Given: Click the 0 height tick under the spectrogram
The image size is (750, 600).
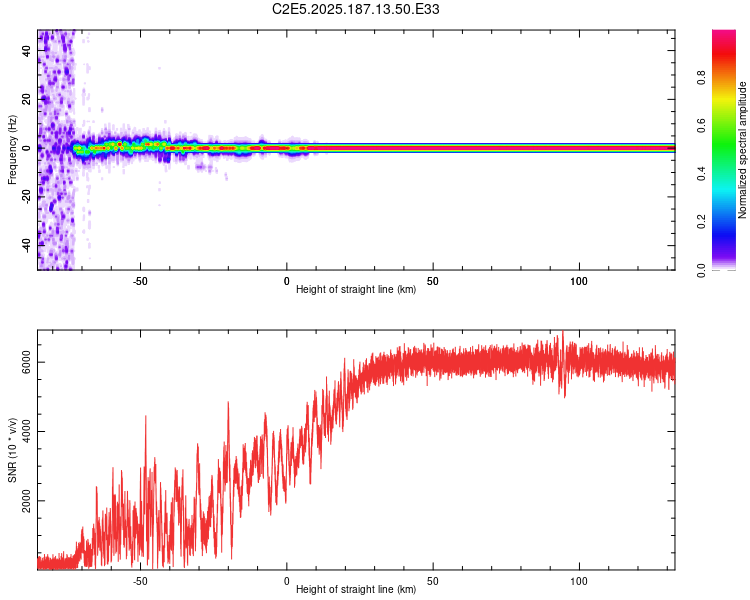Looking at the screenshot, I should 287,281.
